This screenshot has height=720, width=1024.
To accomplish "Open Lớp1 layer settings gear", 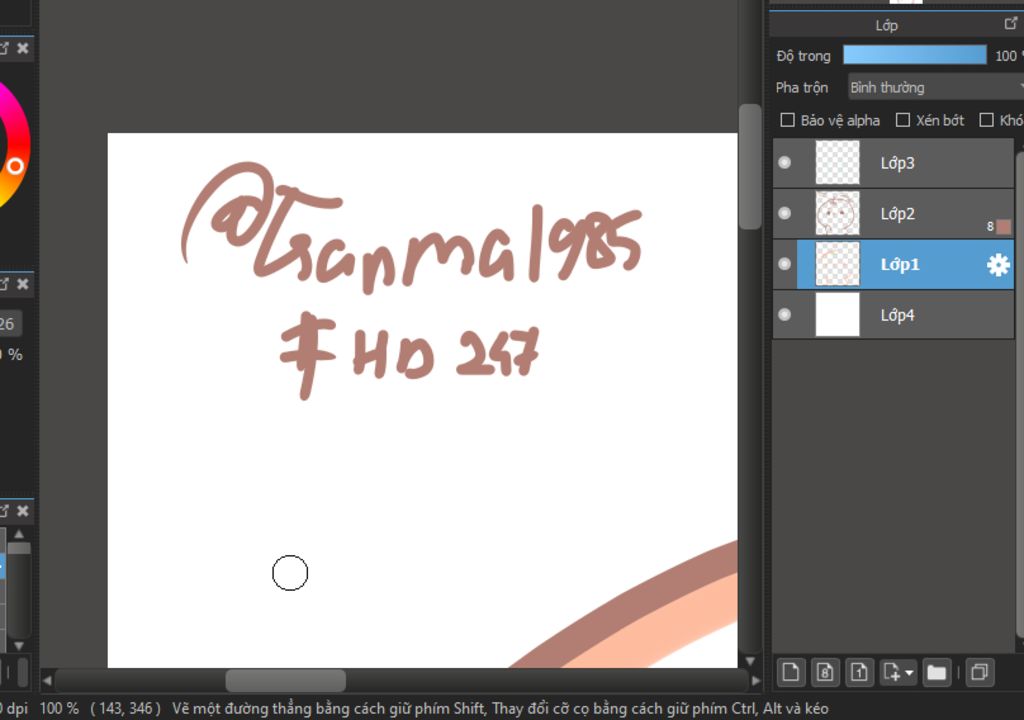I will (998, 265).
